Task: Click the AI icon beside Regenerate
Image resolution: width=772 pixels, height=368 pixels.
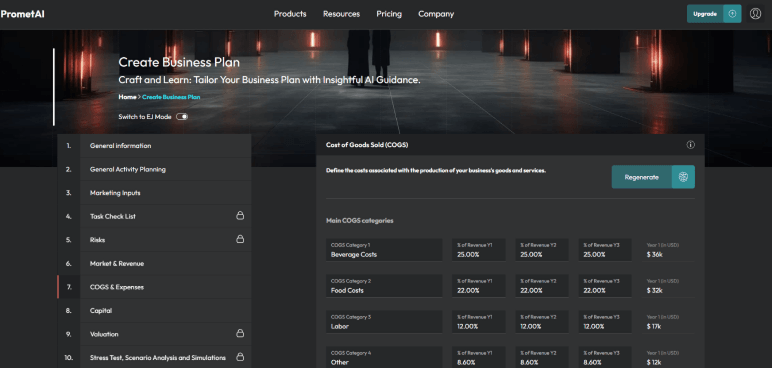Action: (683, 177)
